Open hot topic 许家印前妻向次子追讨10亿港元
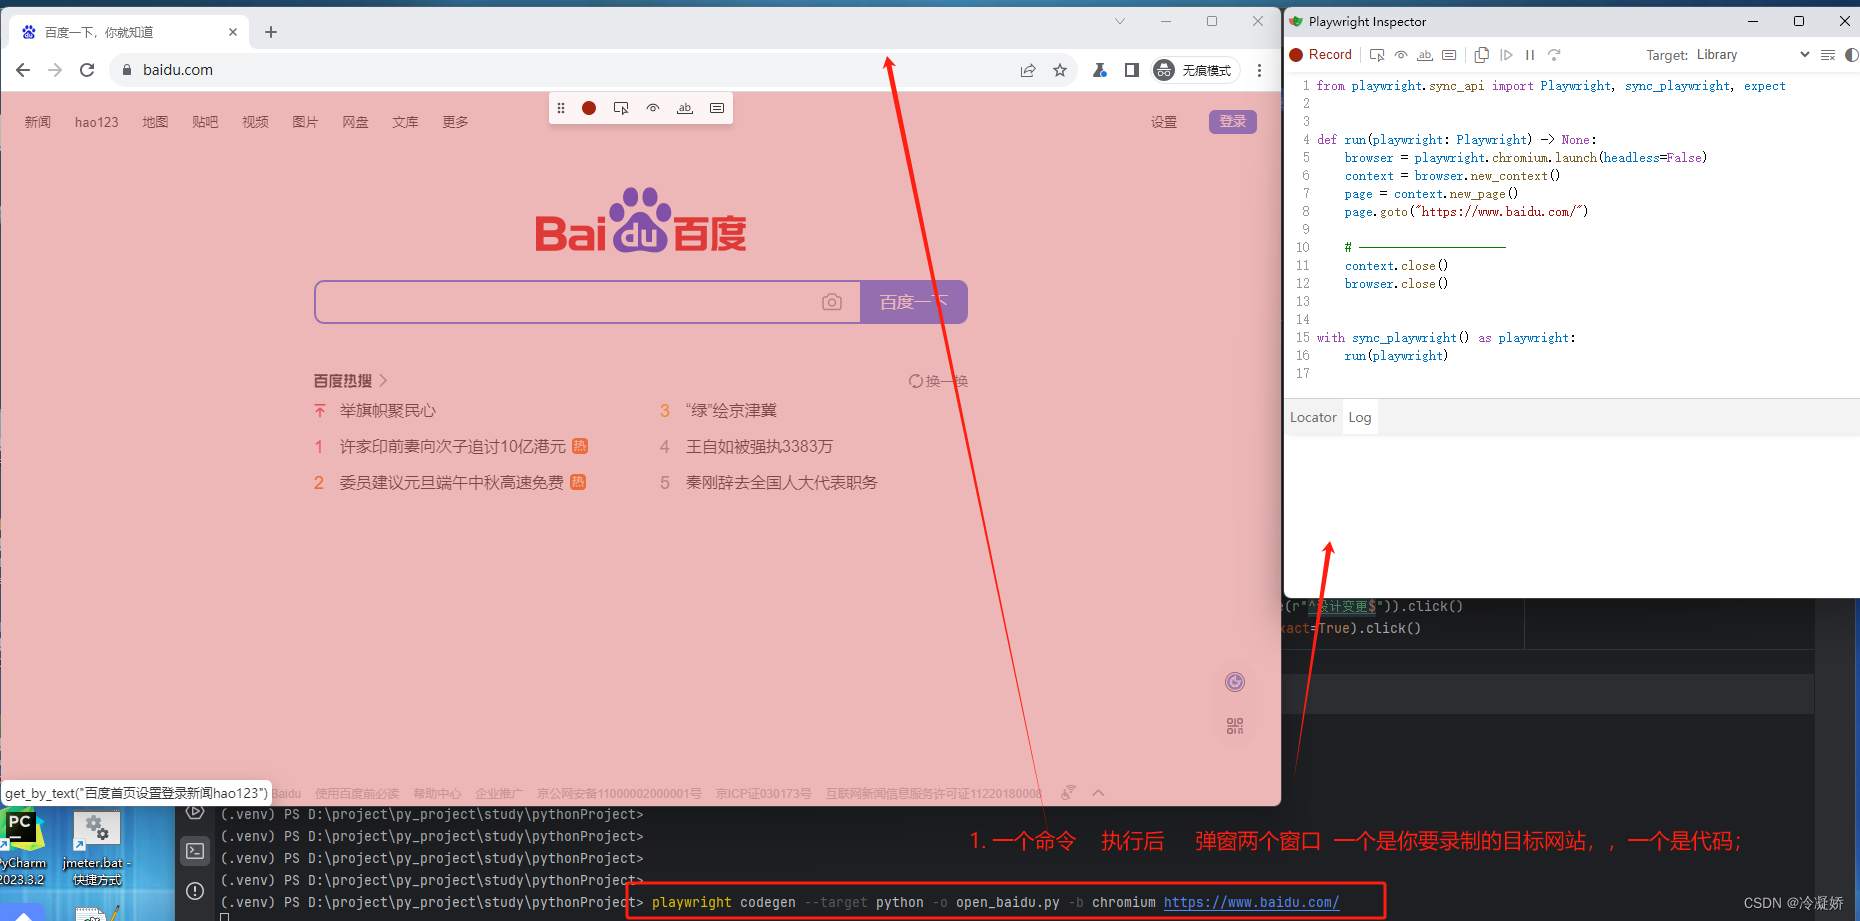This screenshot has width=1860, height=921. point(452,447)
